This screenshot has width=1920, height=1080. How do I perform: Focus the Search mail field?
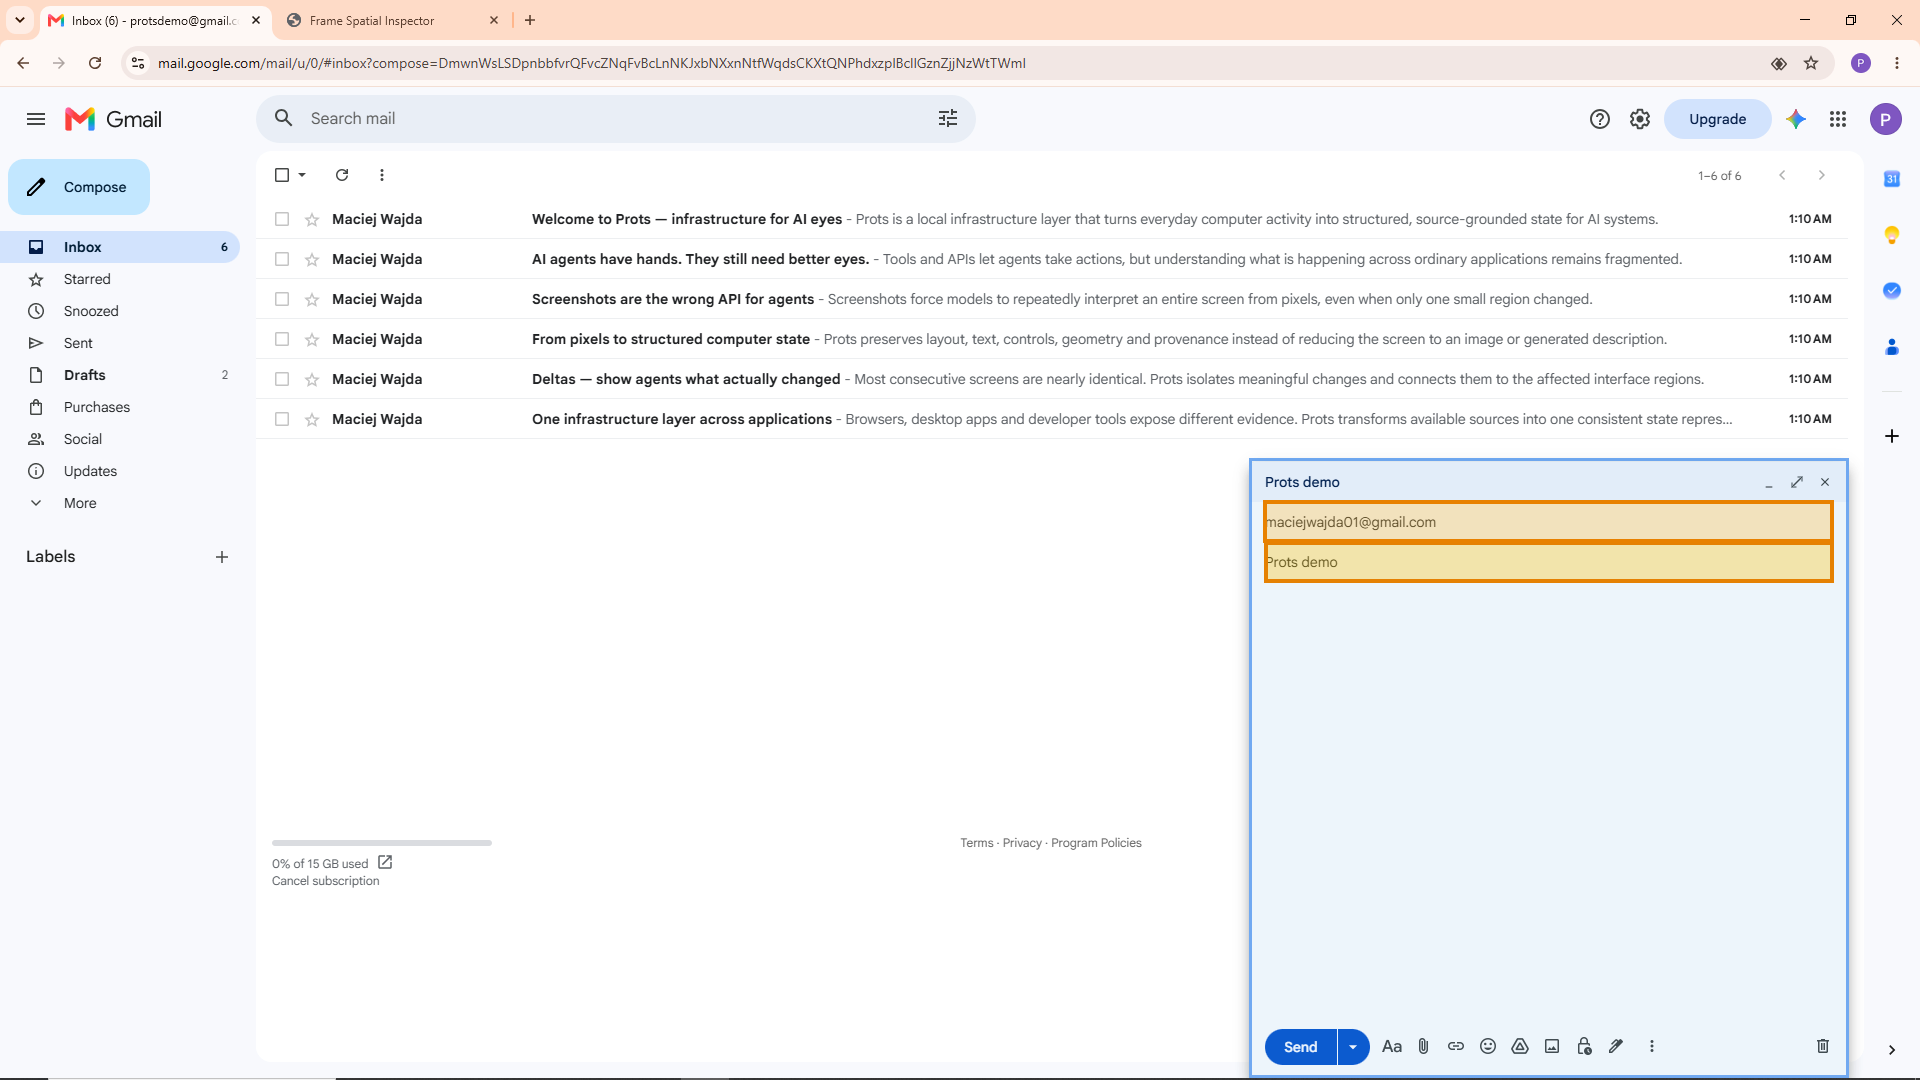pos(615,118)
